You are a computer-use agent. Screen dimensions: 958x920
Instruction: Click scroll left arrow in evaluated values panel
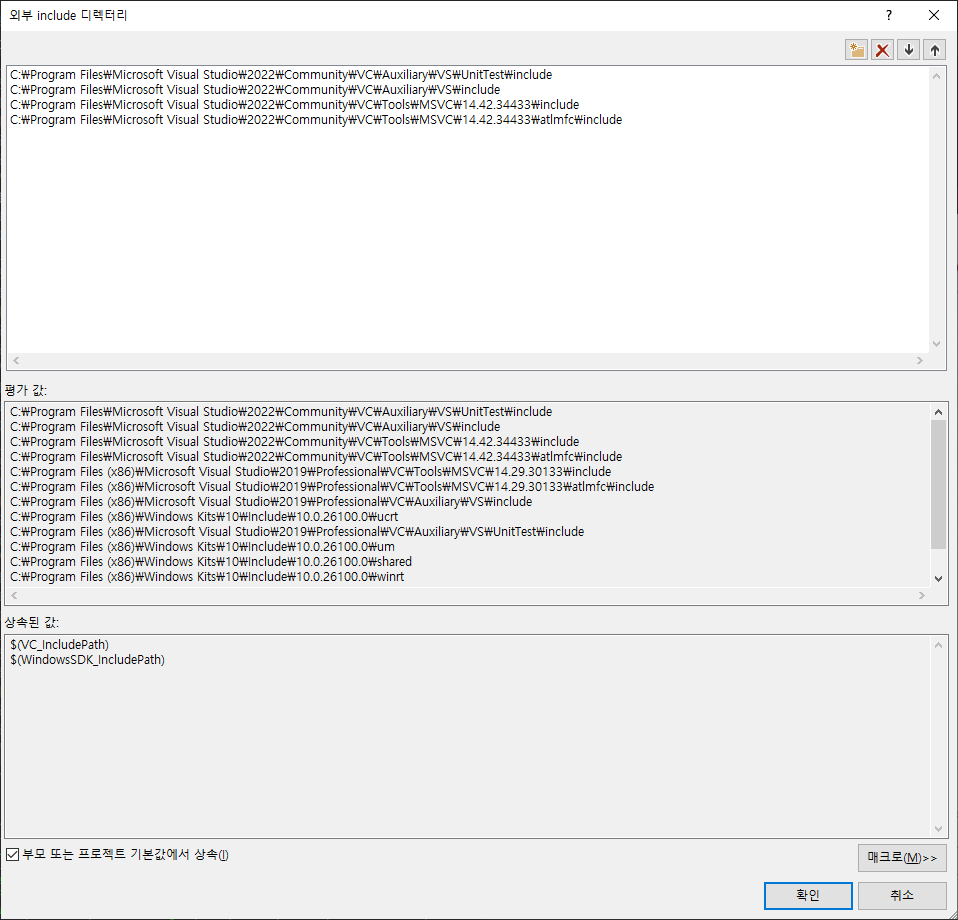(15, 595)
